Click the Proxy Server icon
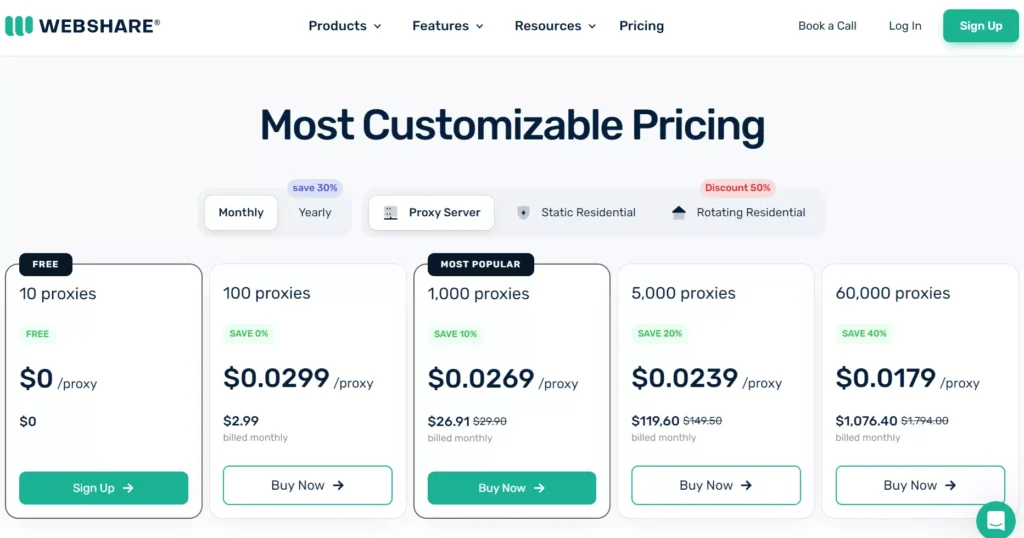This screenshot has height=538, width=1024. (390, 213)
